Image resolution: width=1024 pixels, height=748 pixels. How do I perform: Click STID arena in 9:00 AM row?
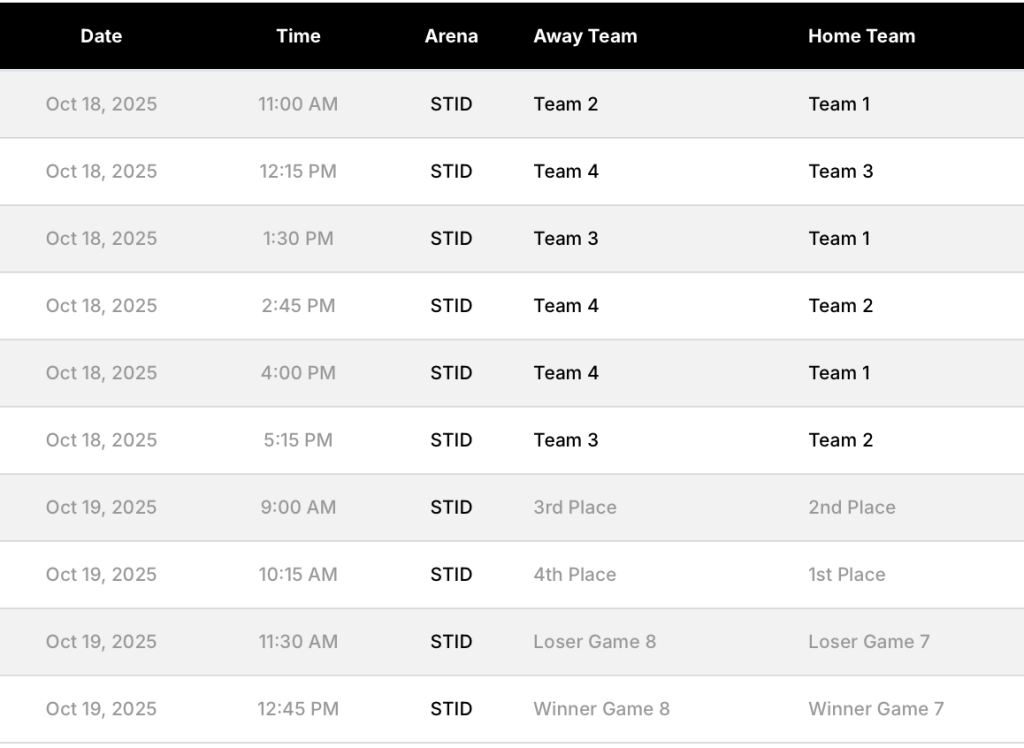[451, 507]
